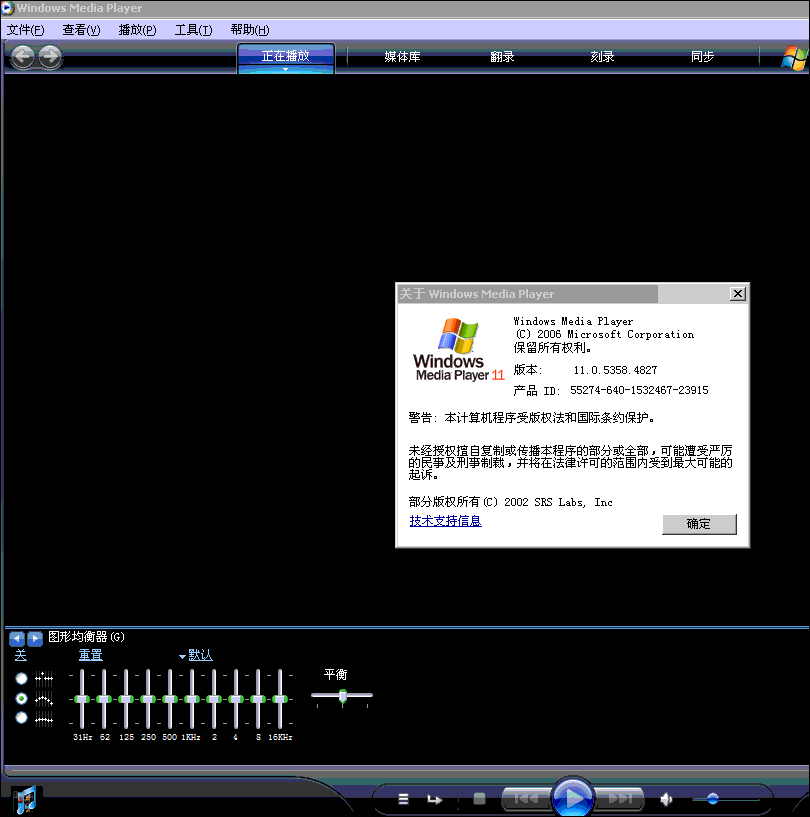The image size is (810, 817).
Task: Click the volume slider
Action: point(726,799)
